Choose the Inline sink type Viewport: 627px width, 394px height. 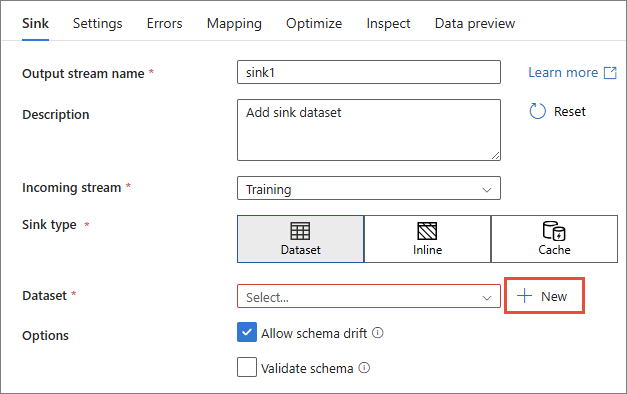point(427,239)
